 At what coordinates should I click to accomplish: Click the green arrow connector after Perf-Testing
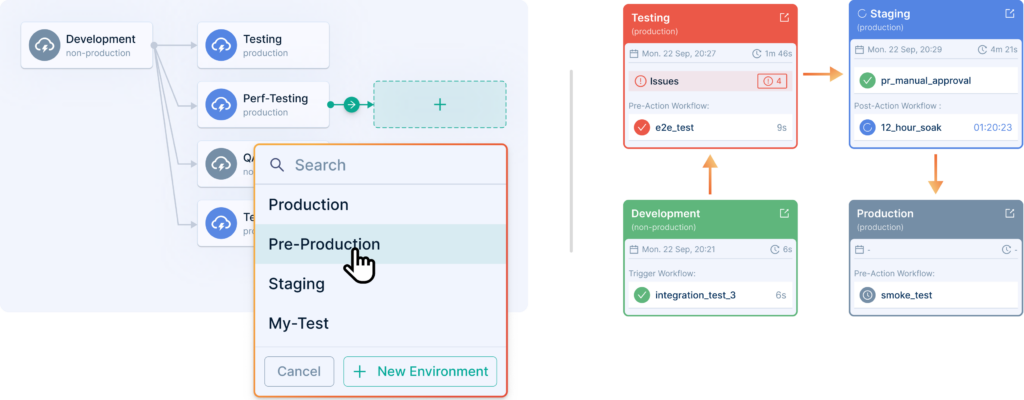tap(351, 104)
